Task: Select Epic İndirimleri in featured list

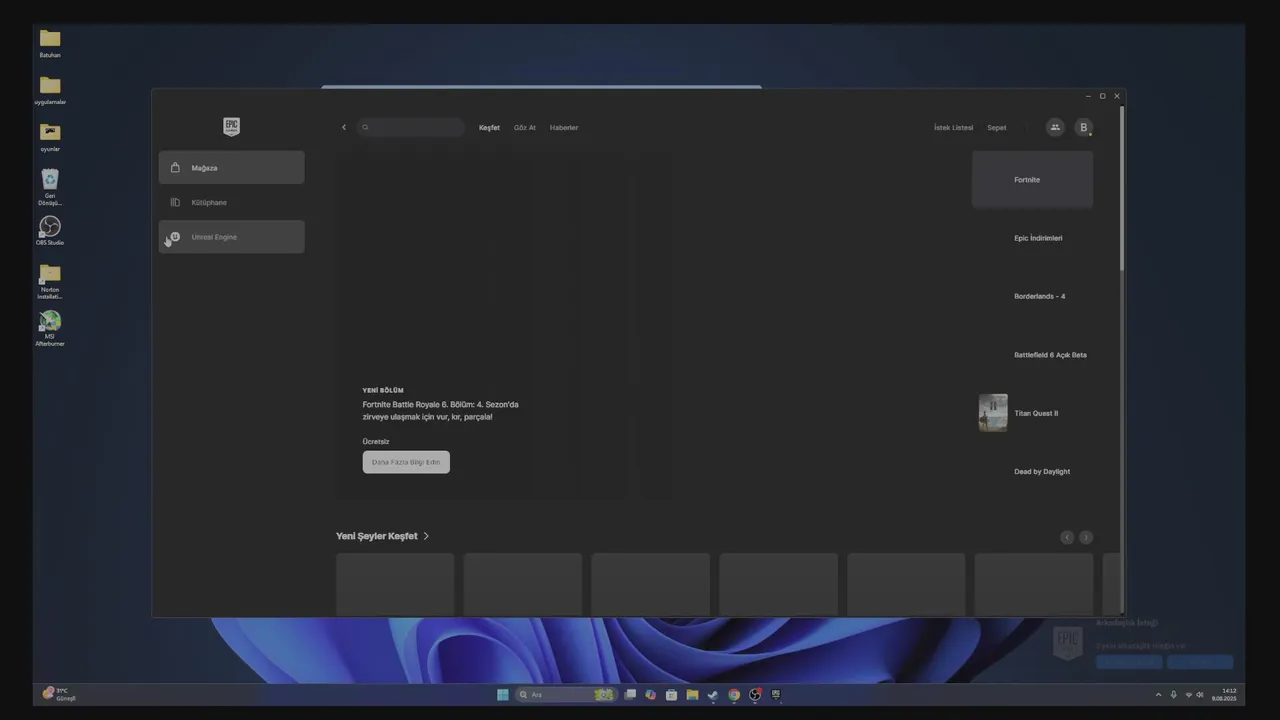Action: (x=1033, y=238)
